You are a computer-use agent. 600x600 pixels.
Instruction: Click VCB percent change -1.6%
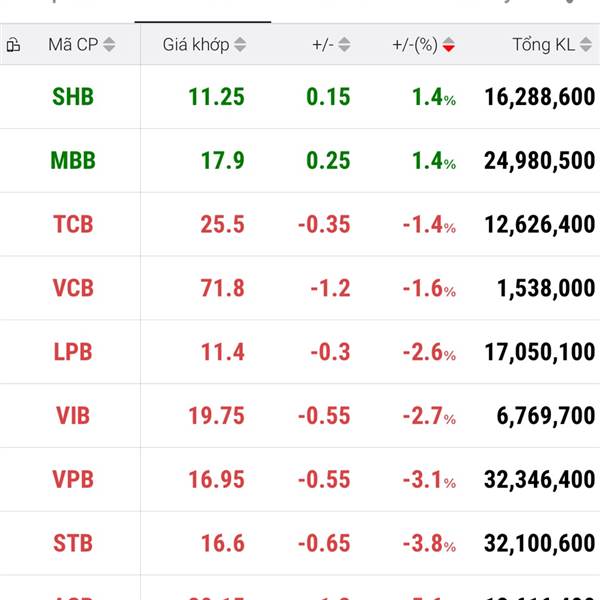tap(429, 288)
